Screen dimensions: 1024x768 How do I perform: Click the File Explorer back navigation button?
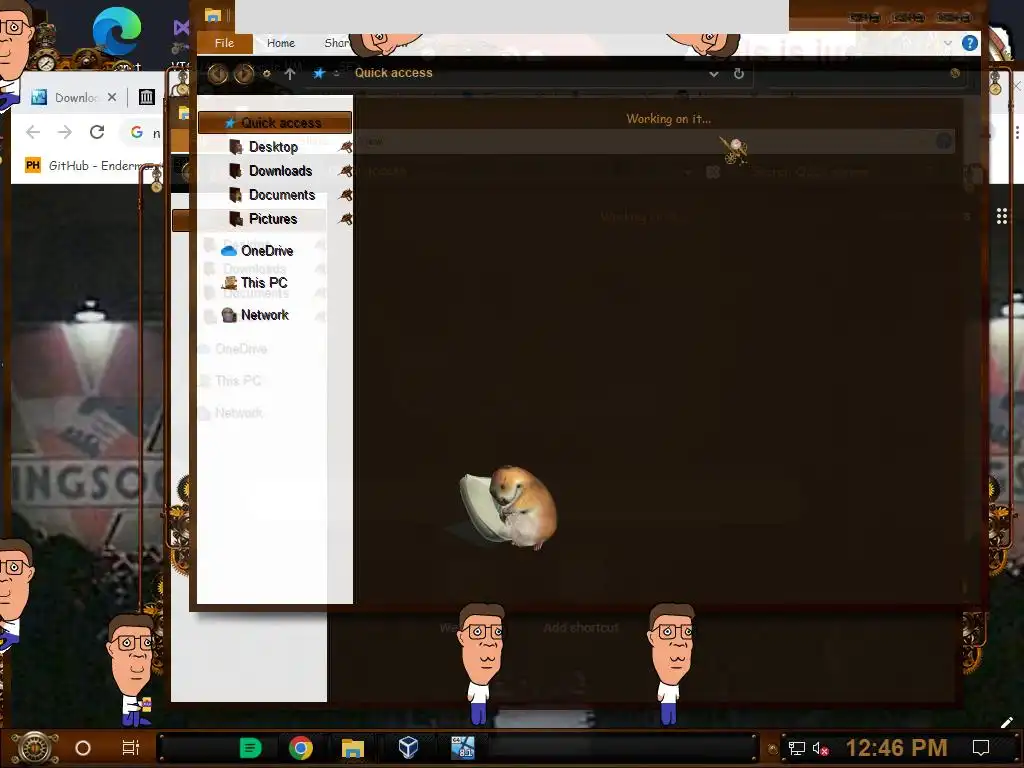pos(217,74)
